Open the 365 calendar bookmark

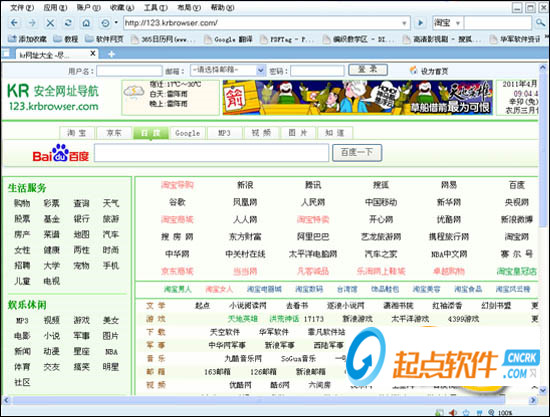(163, 39)
